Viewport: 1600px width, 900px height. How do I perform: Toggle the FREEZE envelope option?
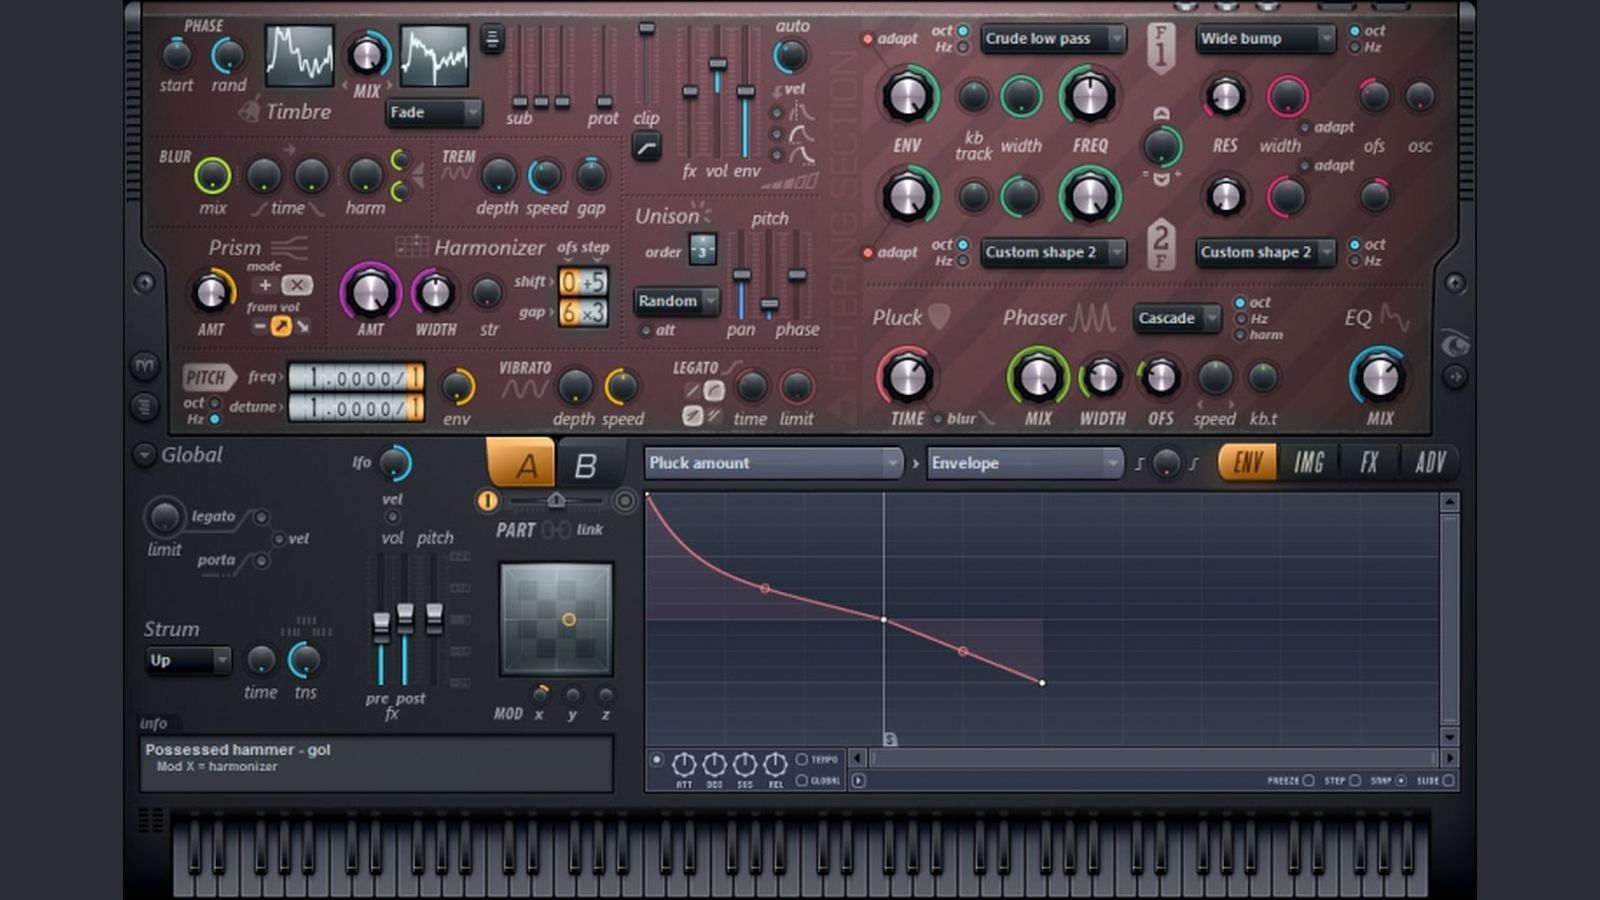tap(1308, 780)
